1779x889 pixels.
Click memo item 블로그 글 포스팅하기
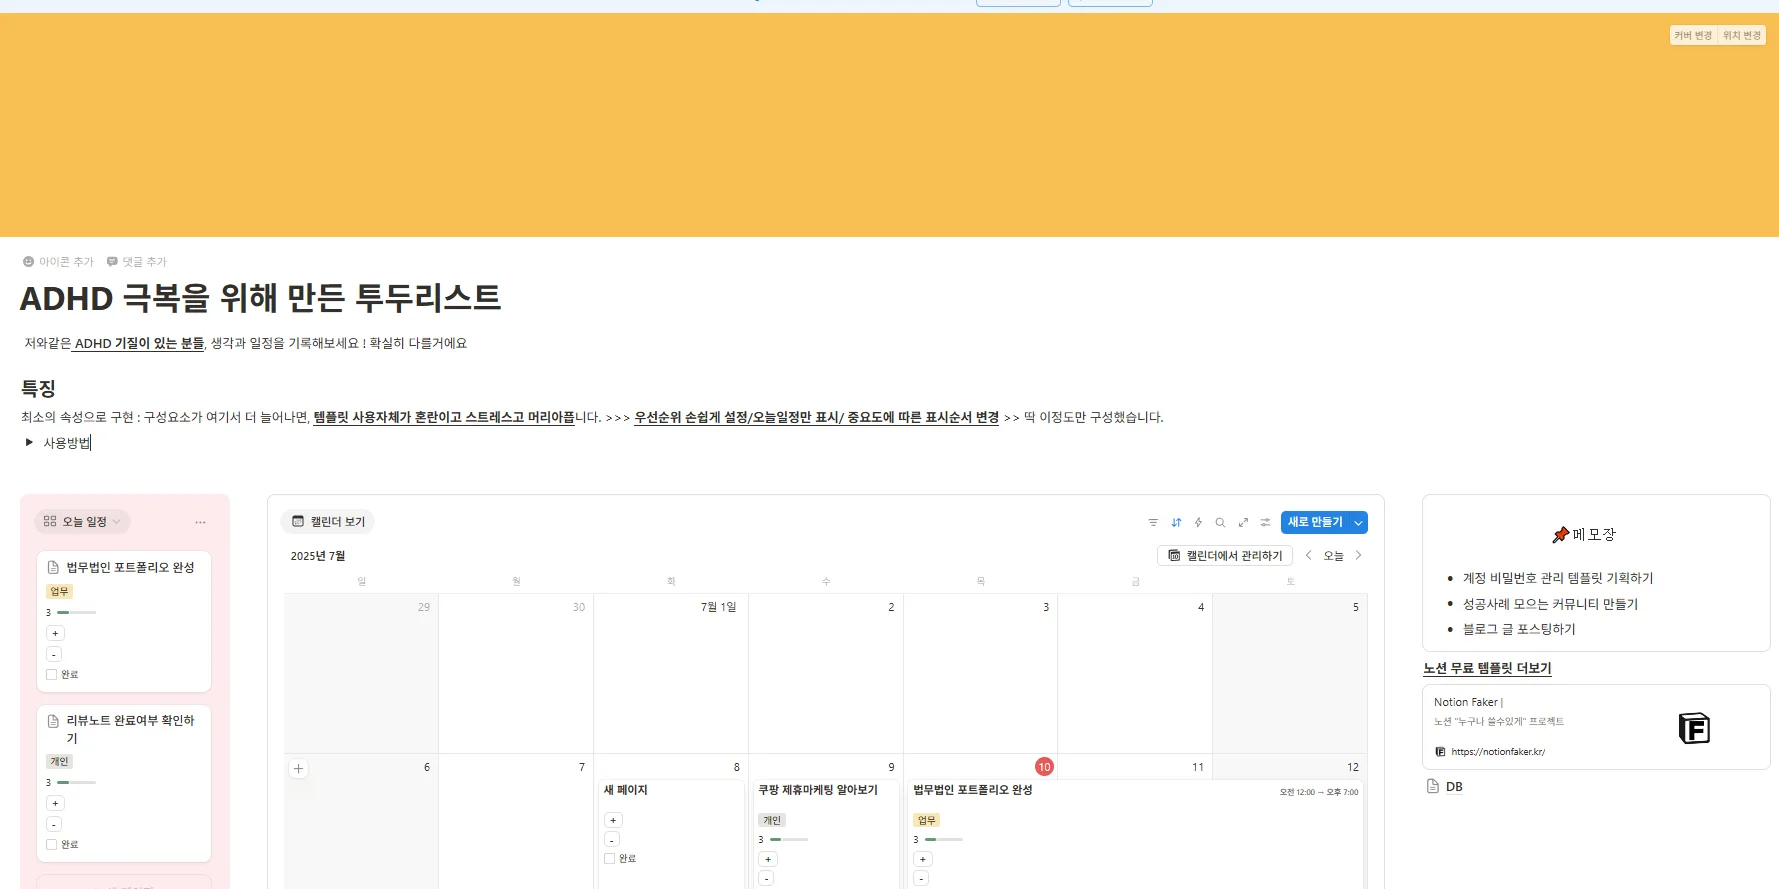pyautogui.click(x=1519, y=629)
